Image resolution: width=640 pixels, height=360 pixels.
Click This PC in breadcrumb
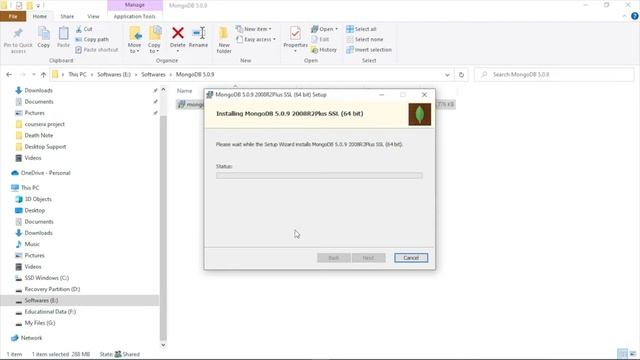[x=77, y=75]
